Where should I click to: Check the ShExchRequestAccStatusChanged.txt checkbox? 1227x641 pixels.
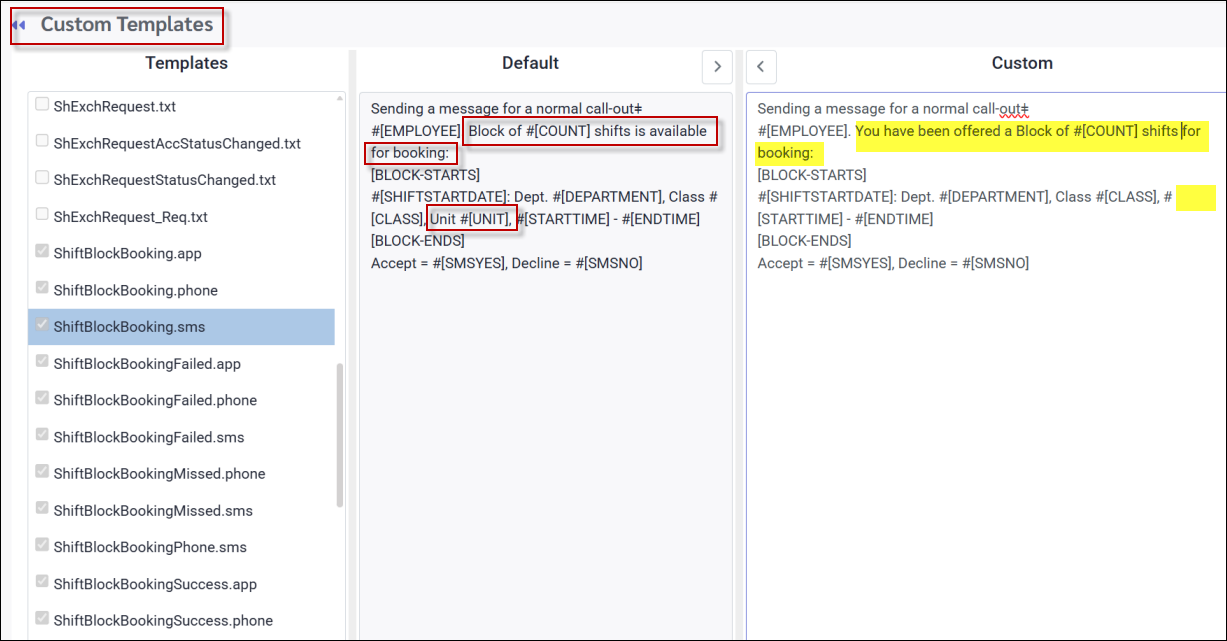click(x=42, y=142)
